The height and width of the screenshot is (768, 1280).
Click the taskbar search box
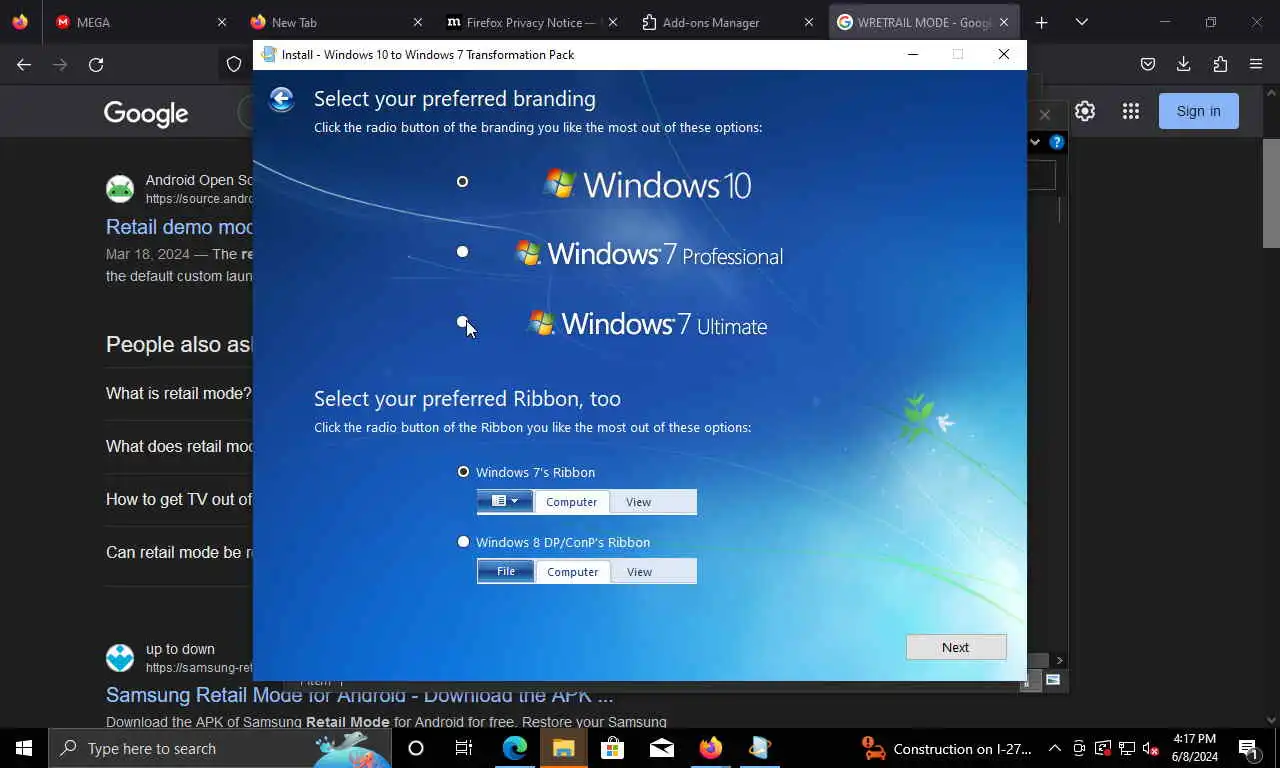coord(220,748)
